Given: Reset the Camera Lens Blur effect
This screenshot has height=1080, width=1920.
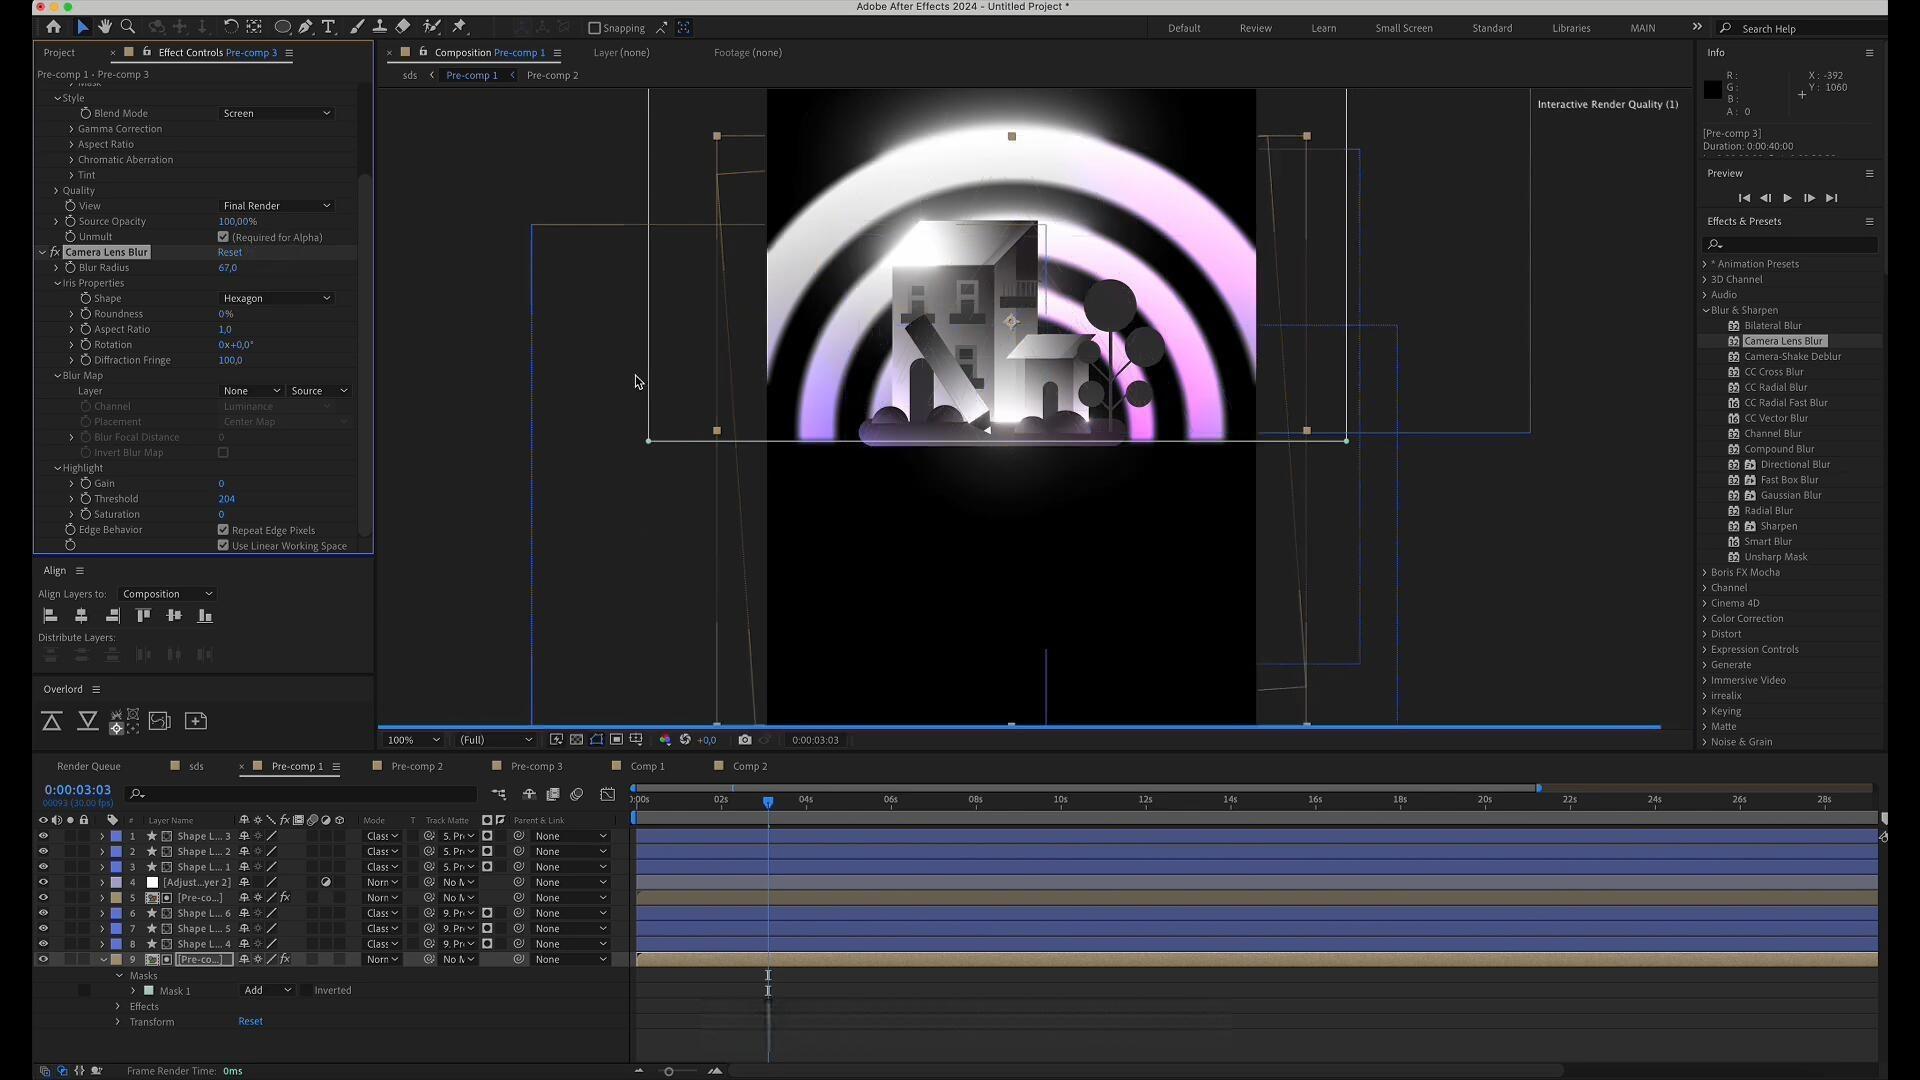Looking at the screenshot, I should tap(230, 252).
